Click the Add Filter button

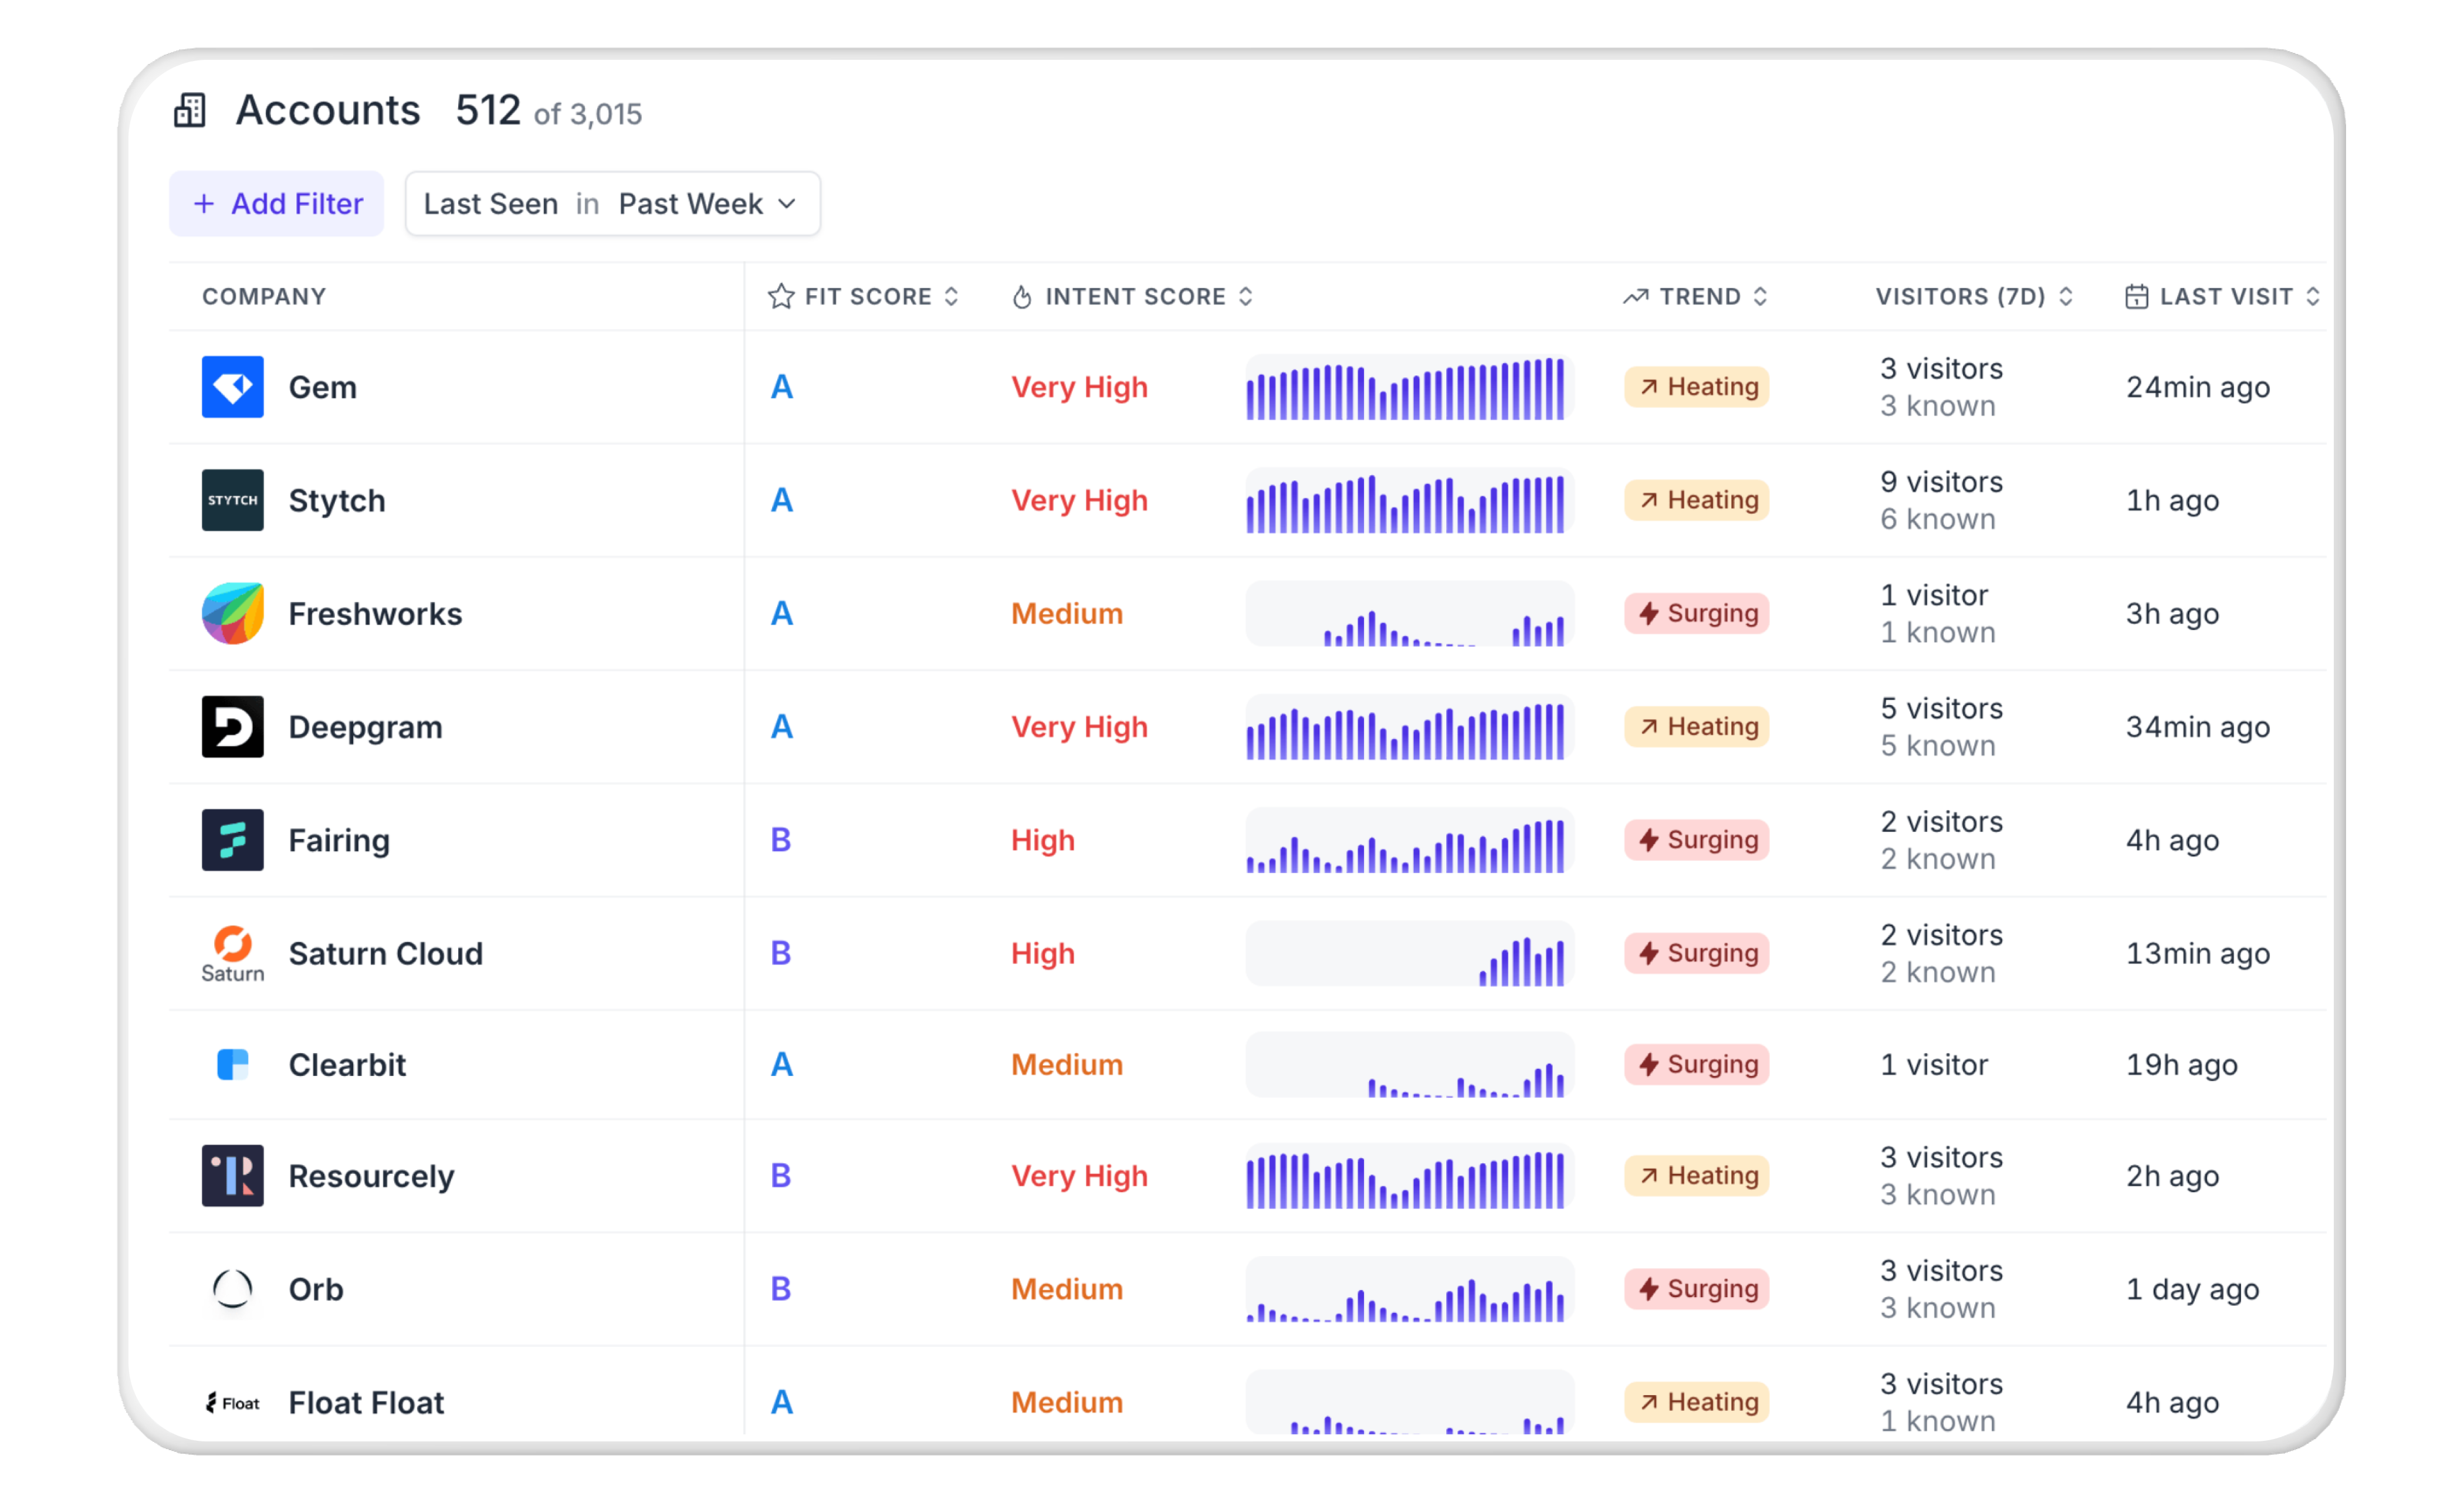tap(277, 204)
